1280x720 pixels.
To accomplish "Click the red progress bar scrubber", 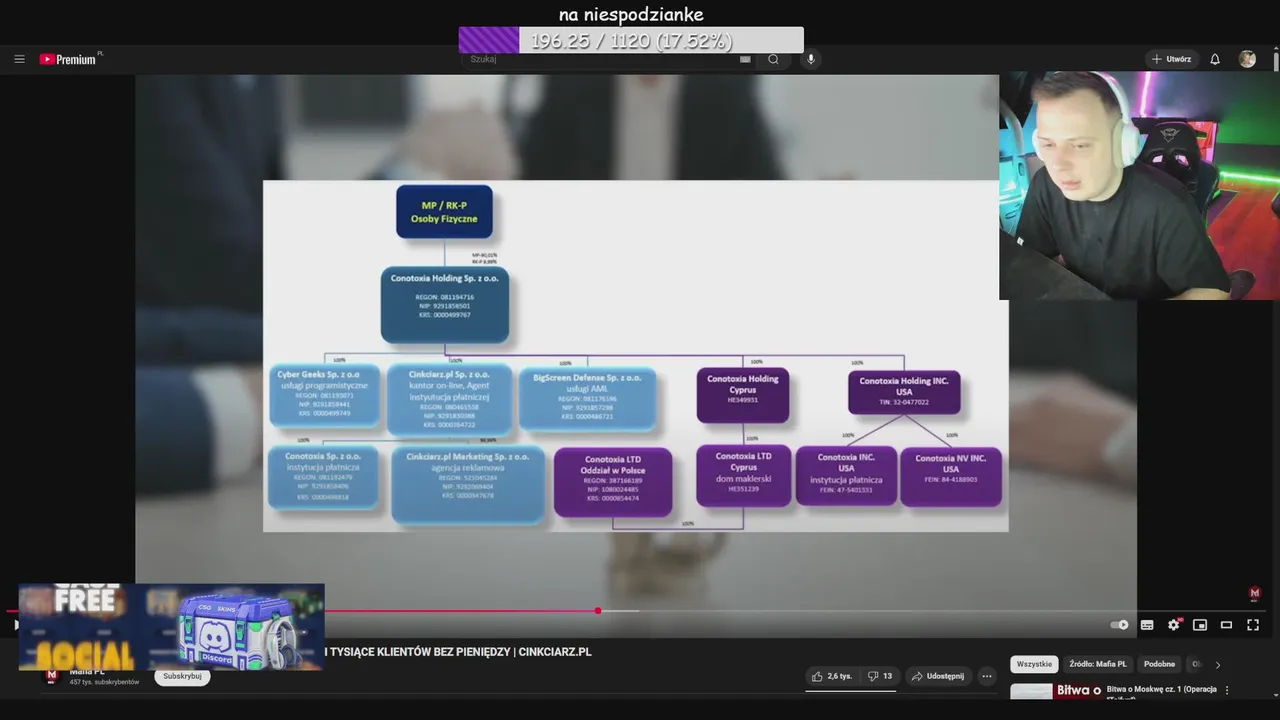I will click(598, 610).
